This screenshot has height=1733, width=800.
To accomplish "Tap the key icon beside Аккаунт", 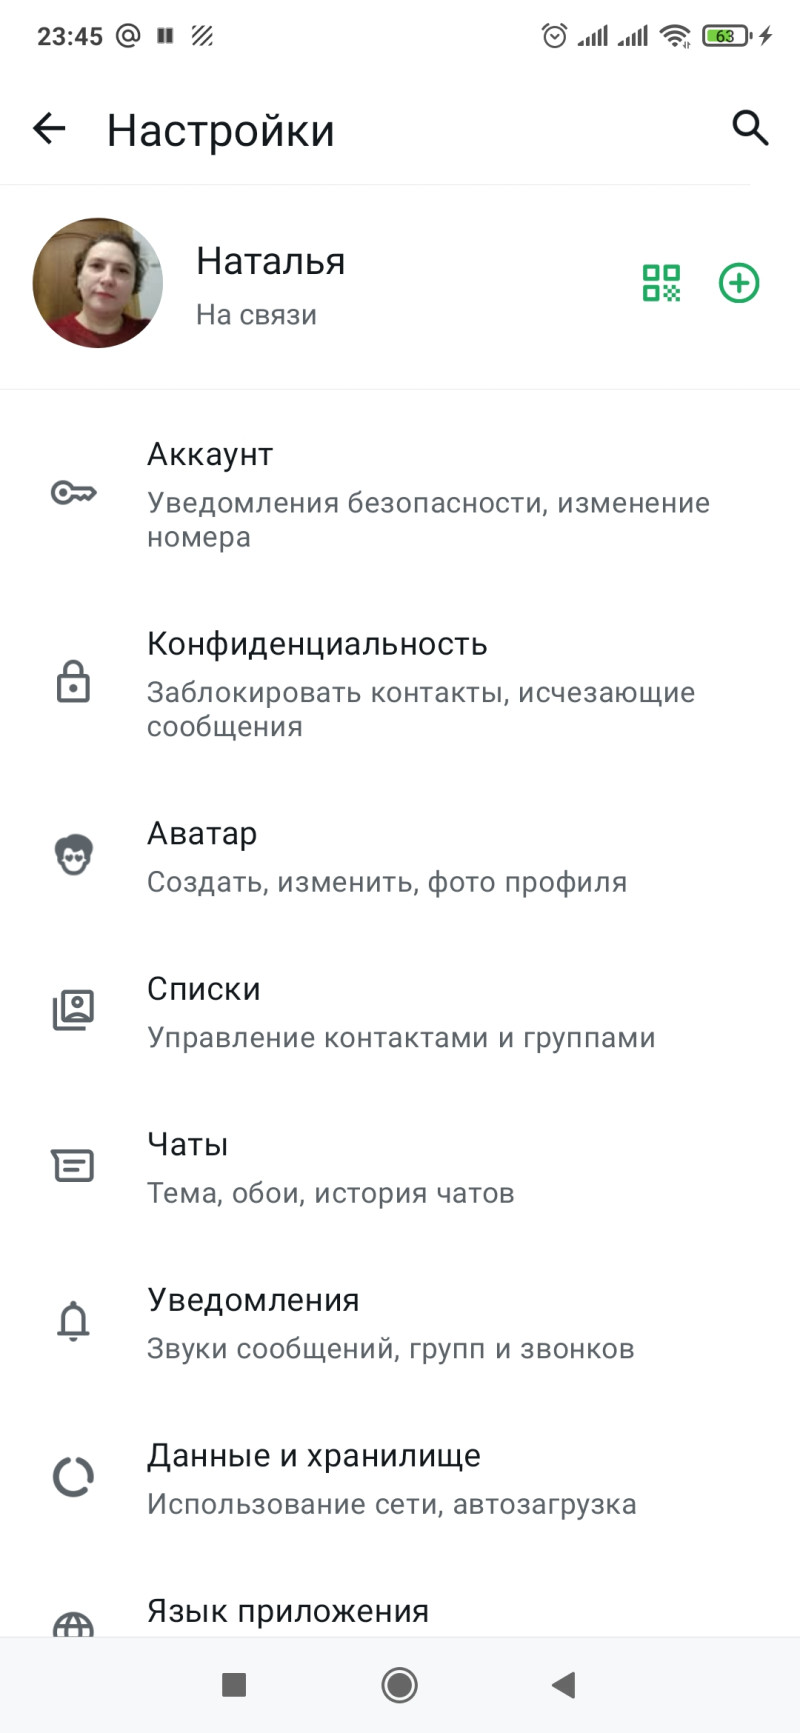I will [x=73, y=493].
